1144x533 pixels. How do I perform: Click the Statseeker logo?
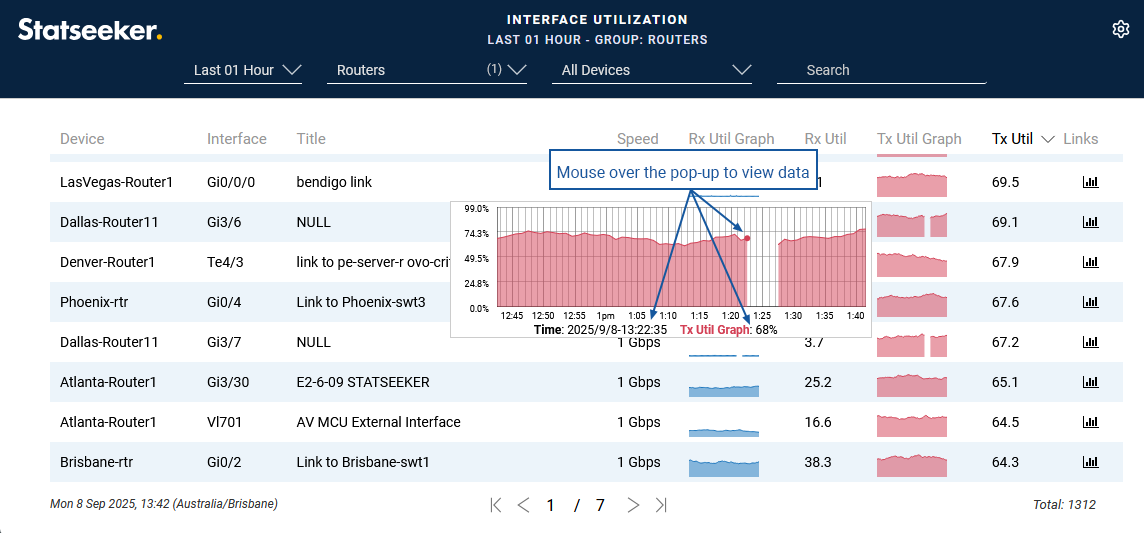pyautogui.click(x=89, y=30)
